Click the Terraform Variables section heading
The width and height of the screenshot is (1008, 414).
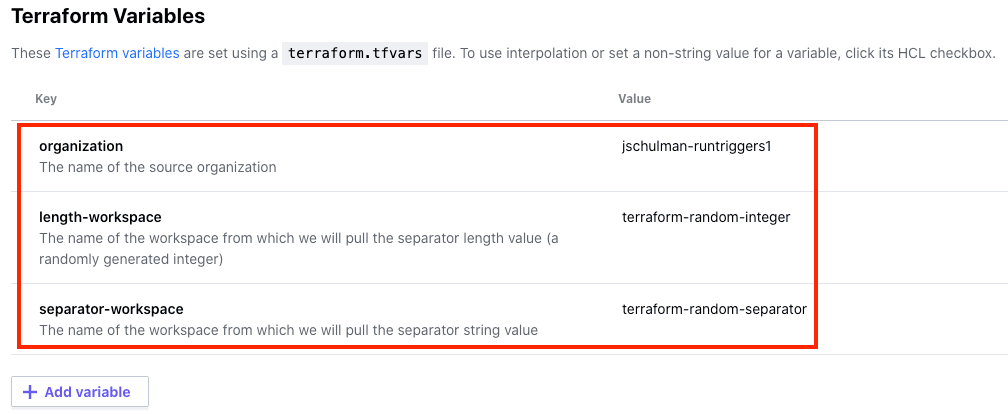(x=108, y=16)
